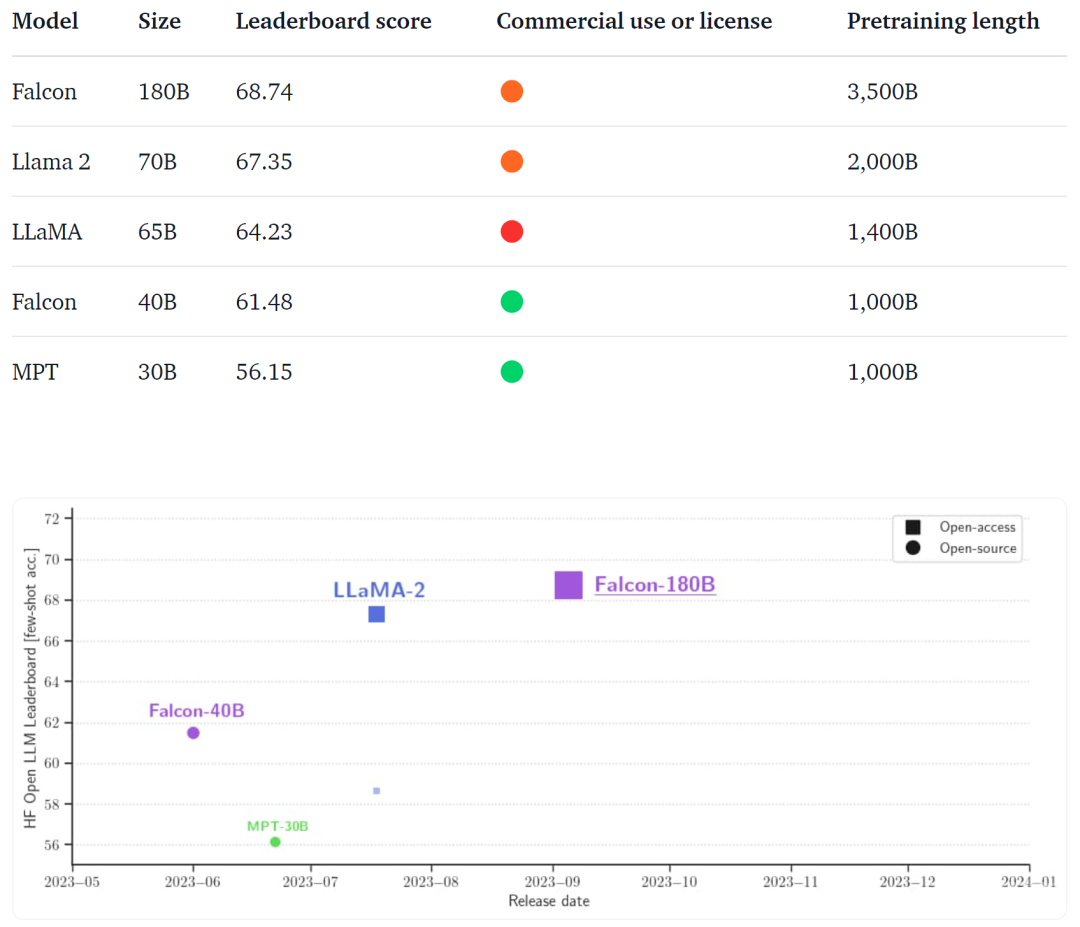Click the LLaMA-2 chart label
Viewport: 1080px width, 927px height.
[x=379, y=590]
